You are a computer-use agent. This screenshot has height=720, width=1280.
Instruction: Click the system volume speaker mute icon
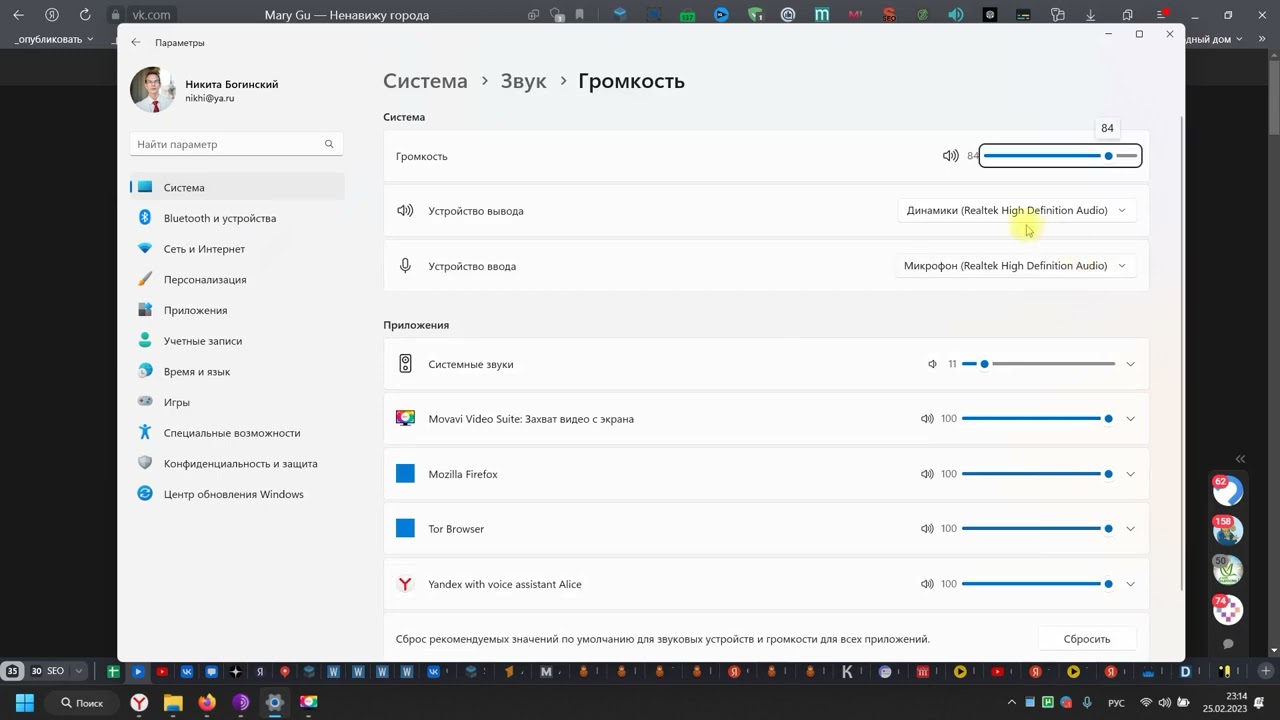tap(950, 156)
